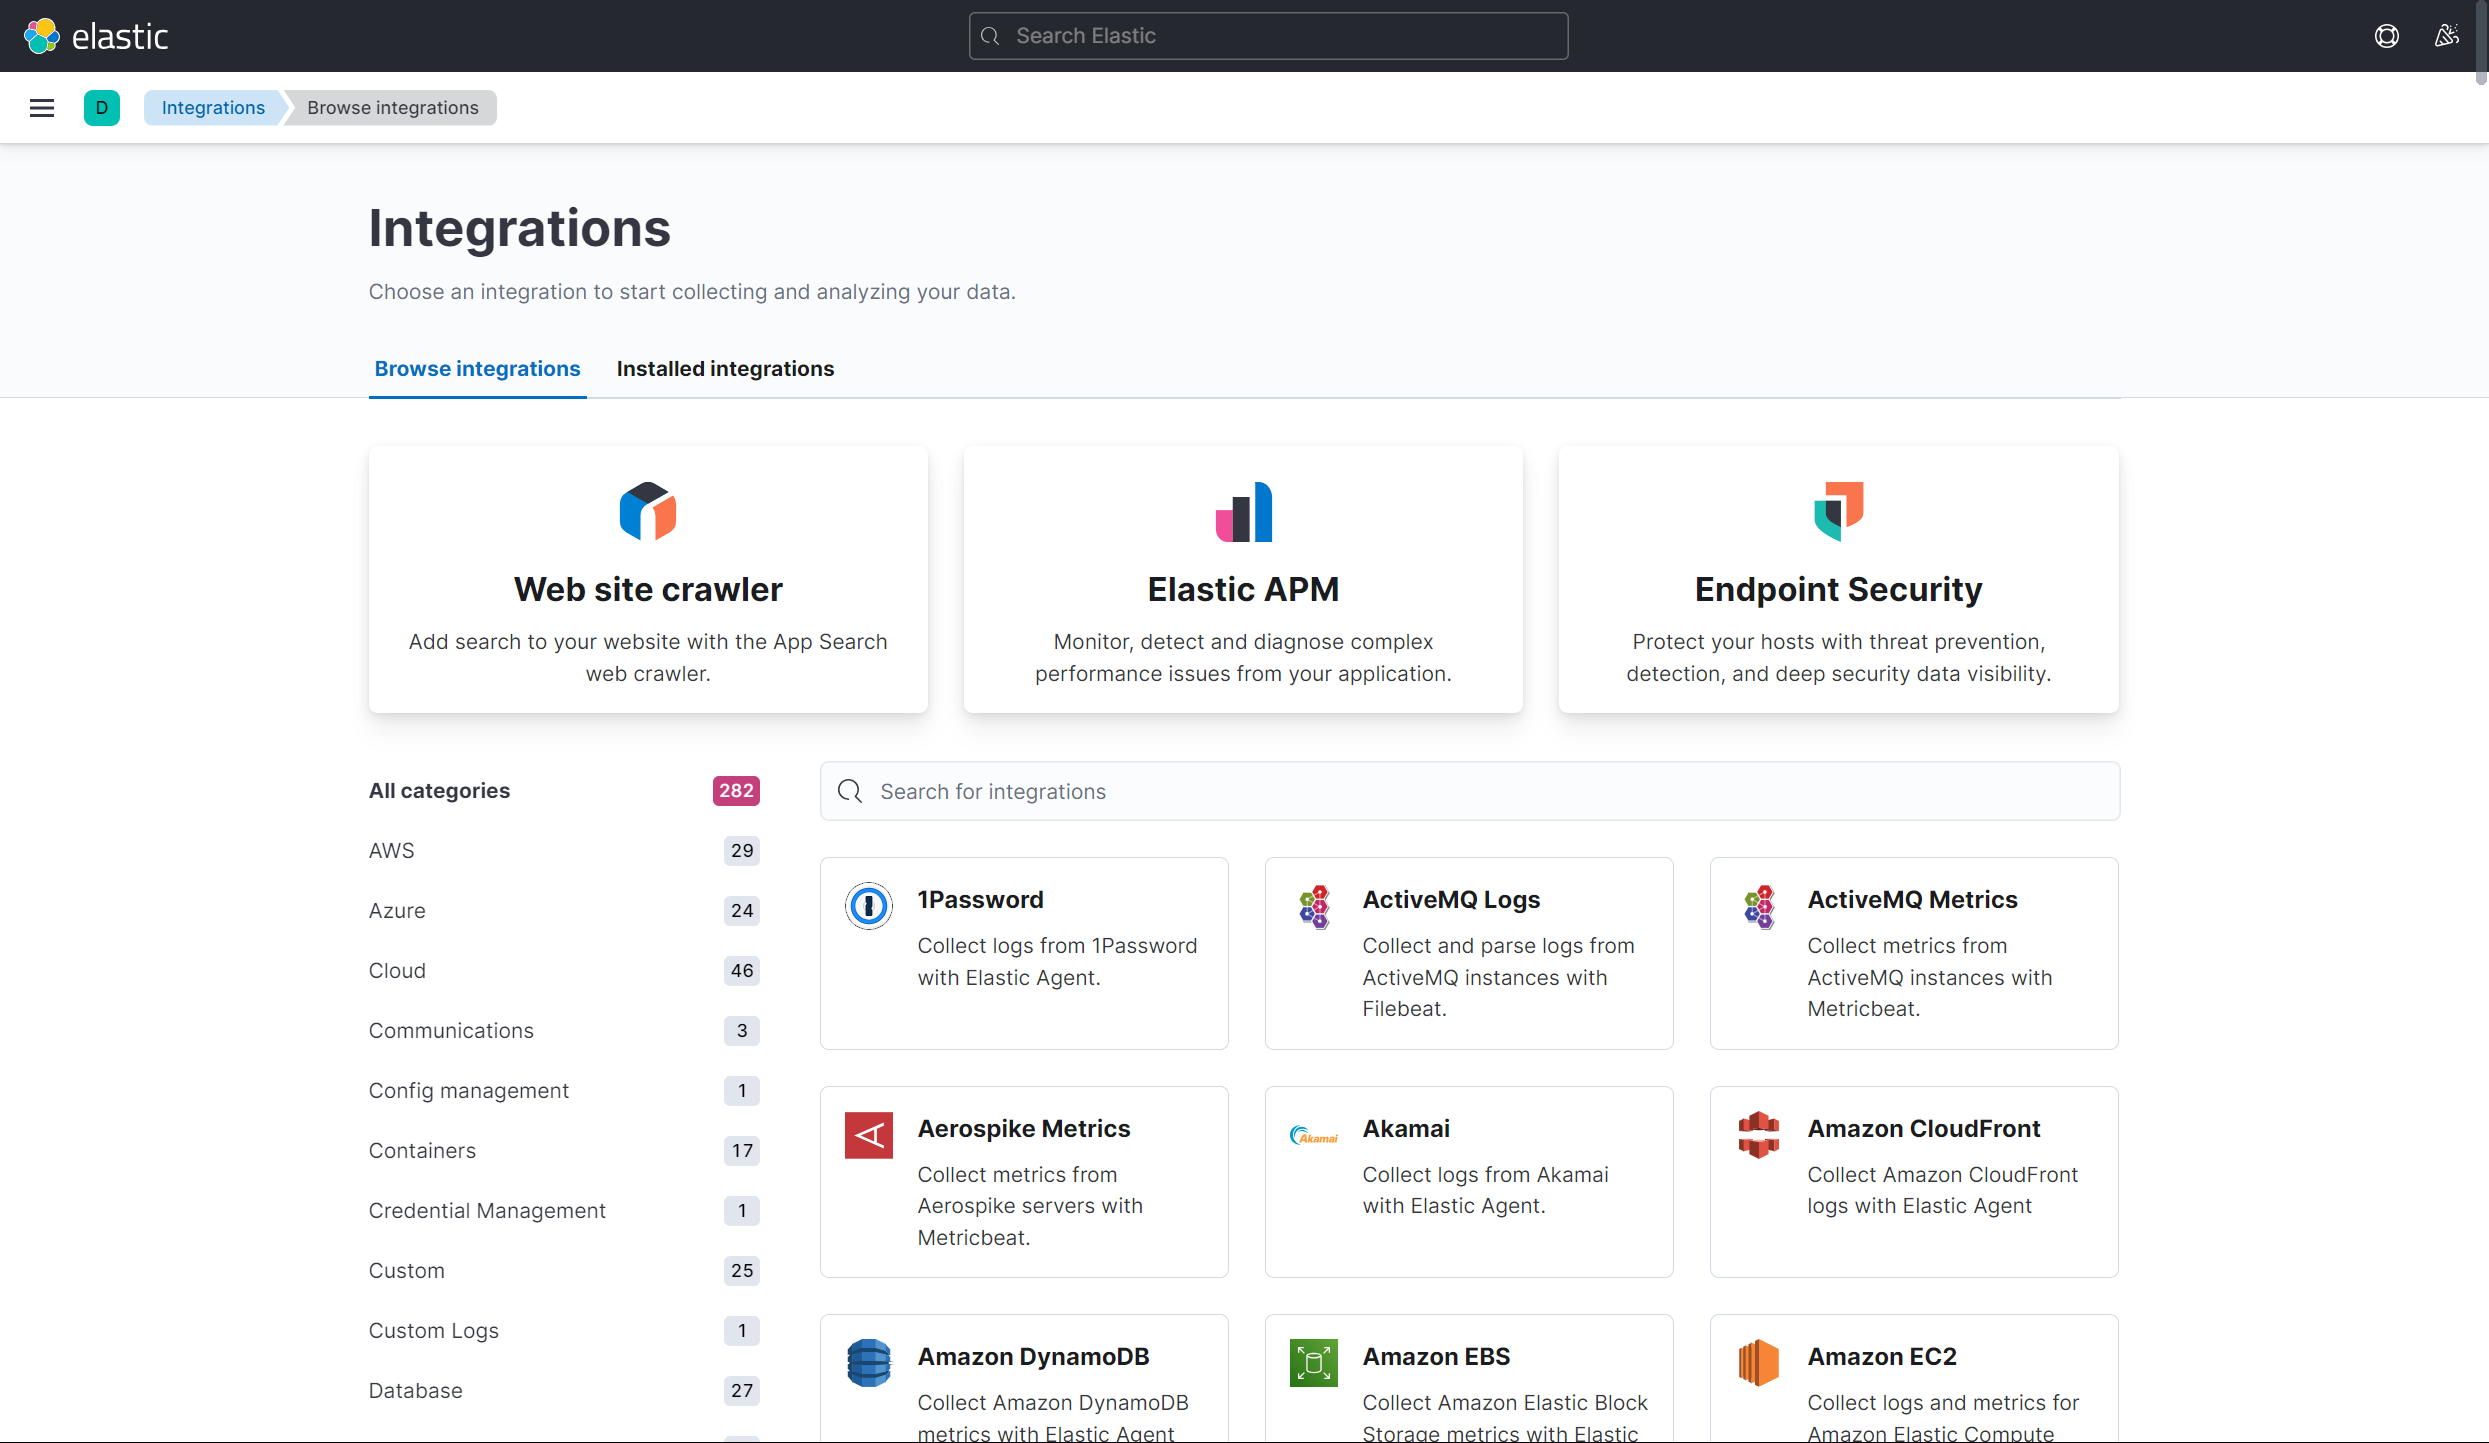Screen dimensions: 2489x1443
Task: Click the 1Password logo icon
Action: tap(869, 906)
